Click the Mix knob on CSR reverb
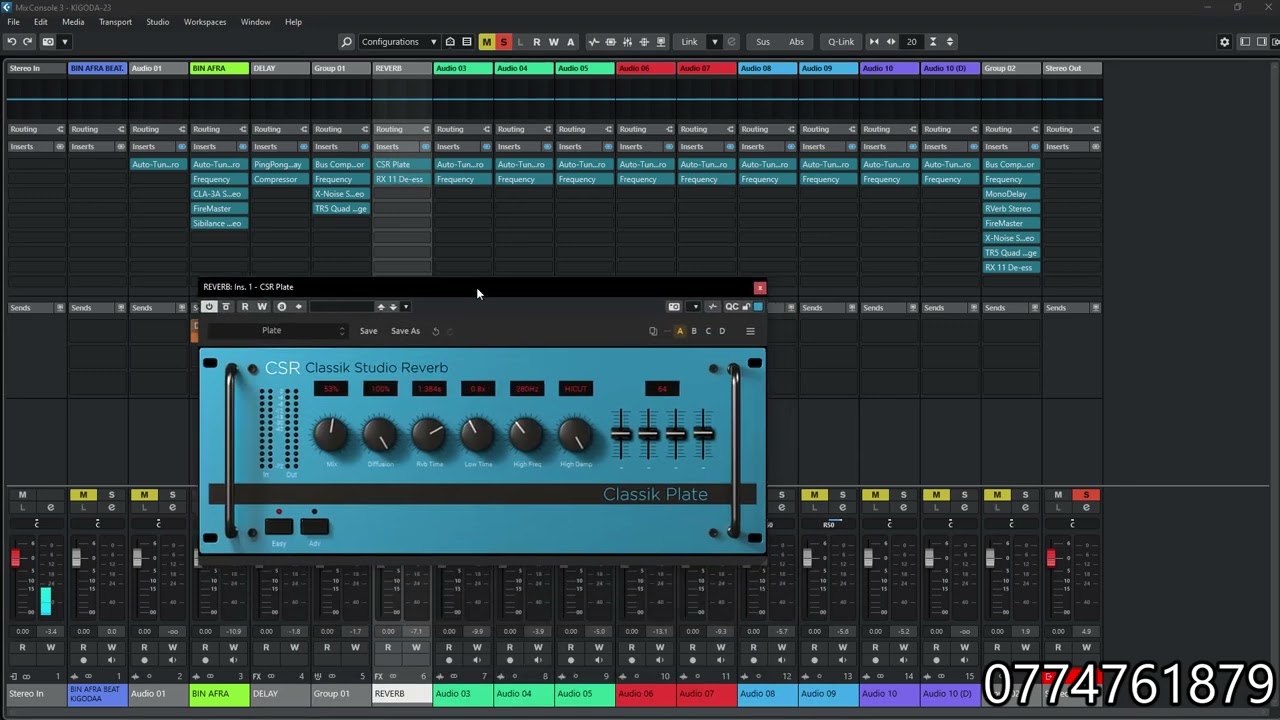This screenshot has height=720, width=1280. click(331, 435)
